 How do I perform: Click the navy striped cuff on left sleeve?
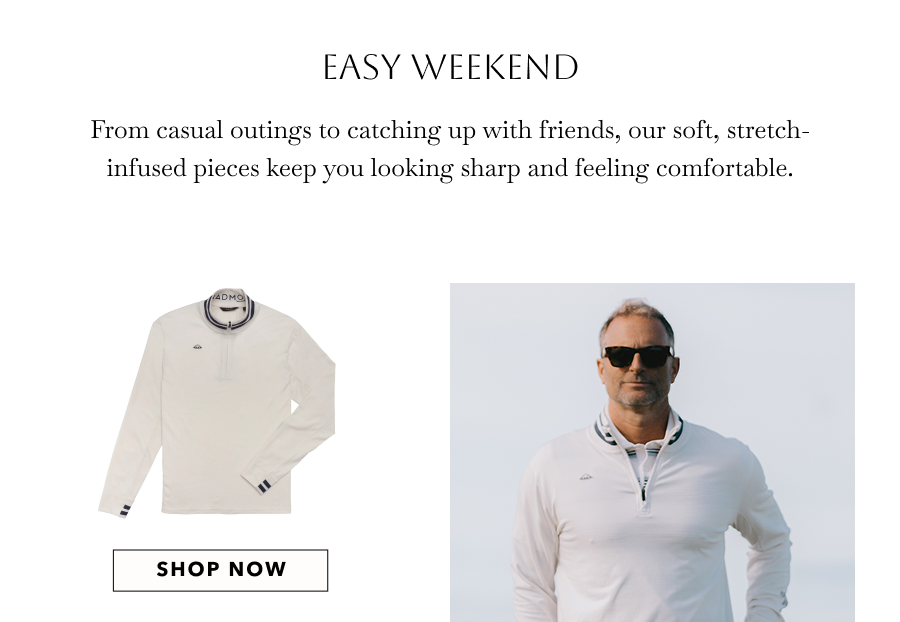[125, 510]
